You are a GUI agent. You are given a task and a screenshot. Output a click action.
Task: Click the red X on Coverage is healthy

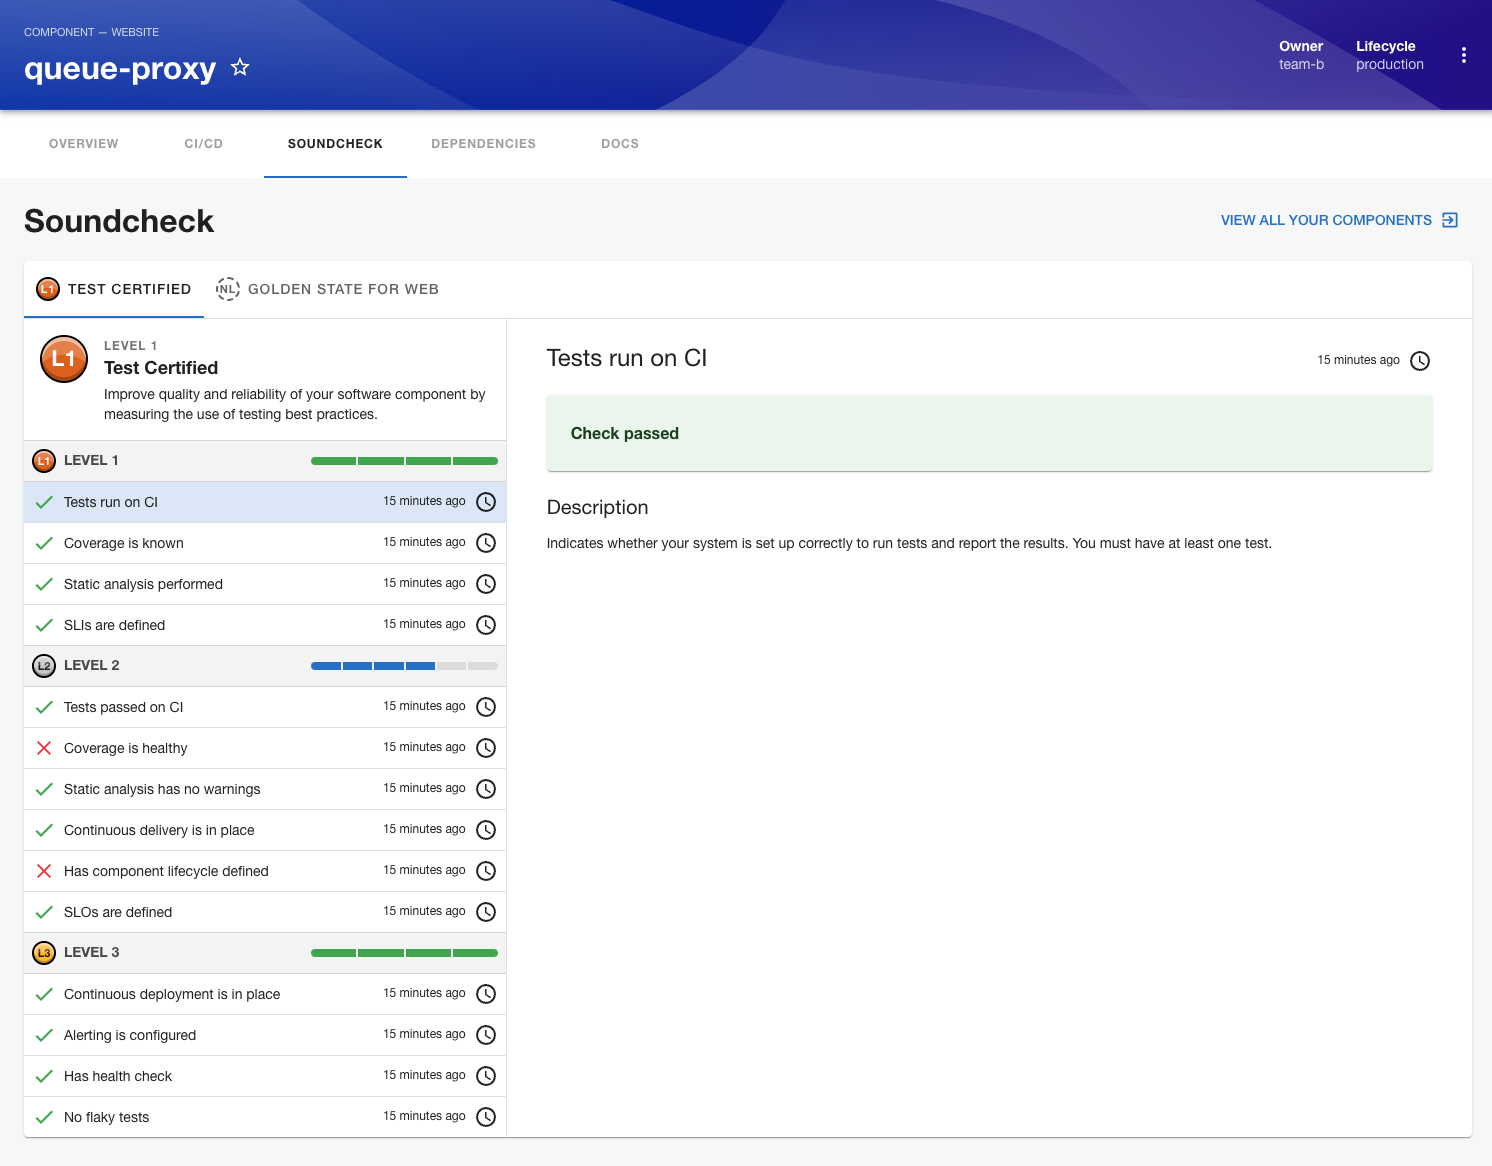point(44,748)
